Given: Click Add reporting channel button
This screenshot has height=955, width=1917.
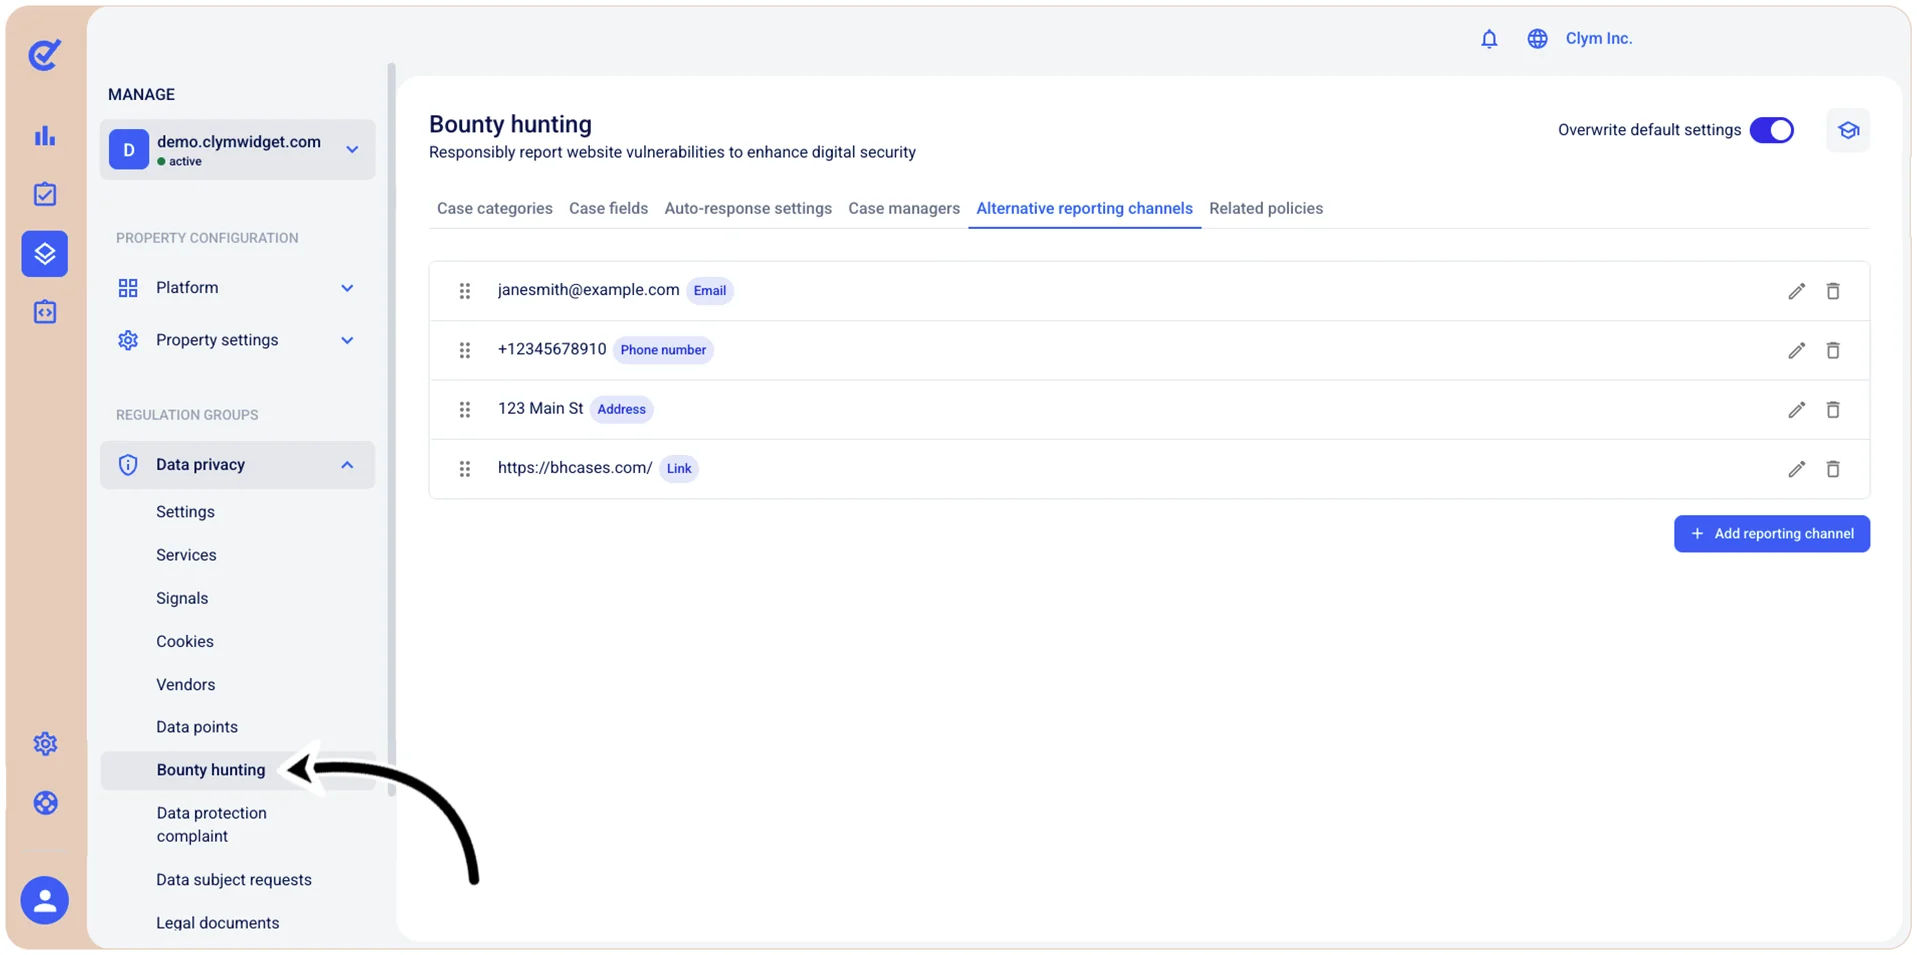Looking at the screenshot, I should tap(1771, 534).
